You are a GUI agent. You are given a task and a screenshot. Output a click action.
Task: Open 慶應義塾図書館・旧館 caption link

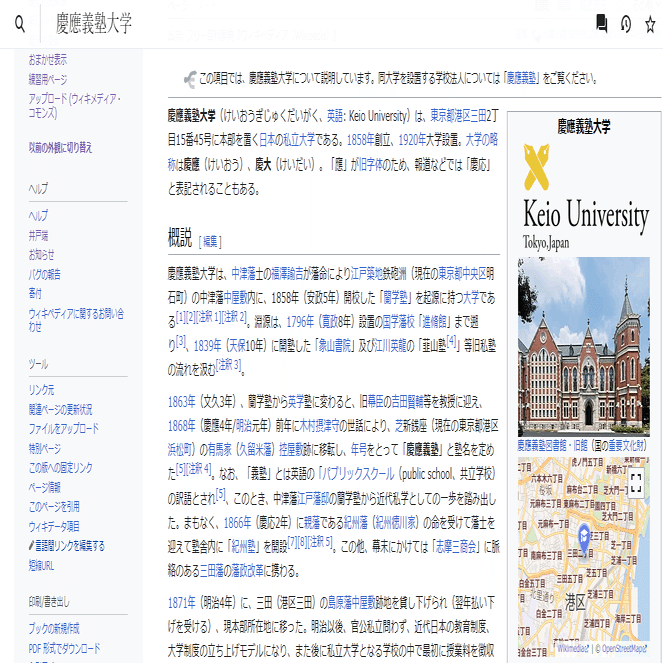[553, 445]
